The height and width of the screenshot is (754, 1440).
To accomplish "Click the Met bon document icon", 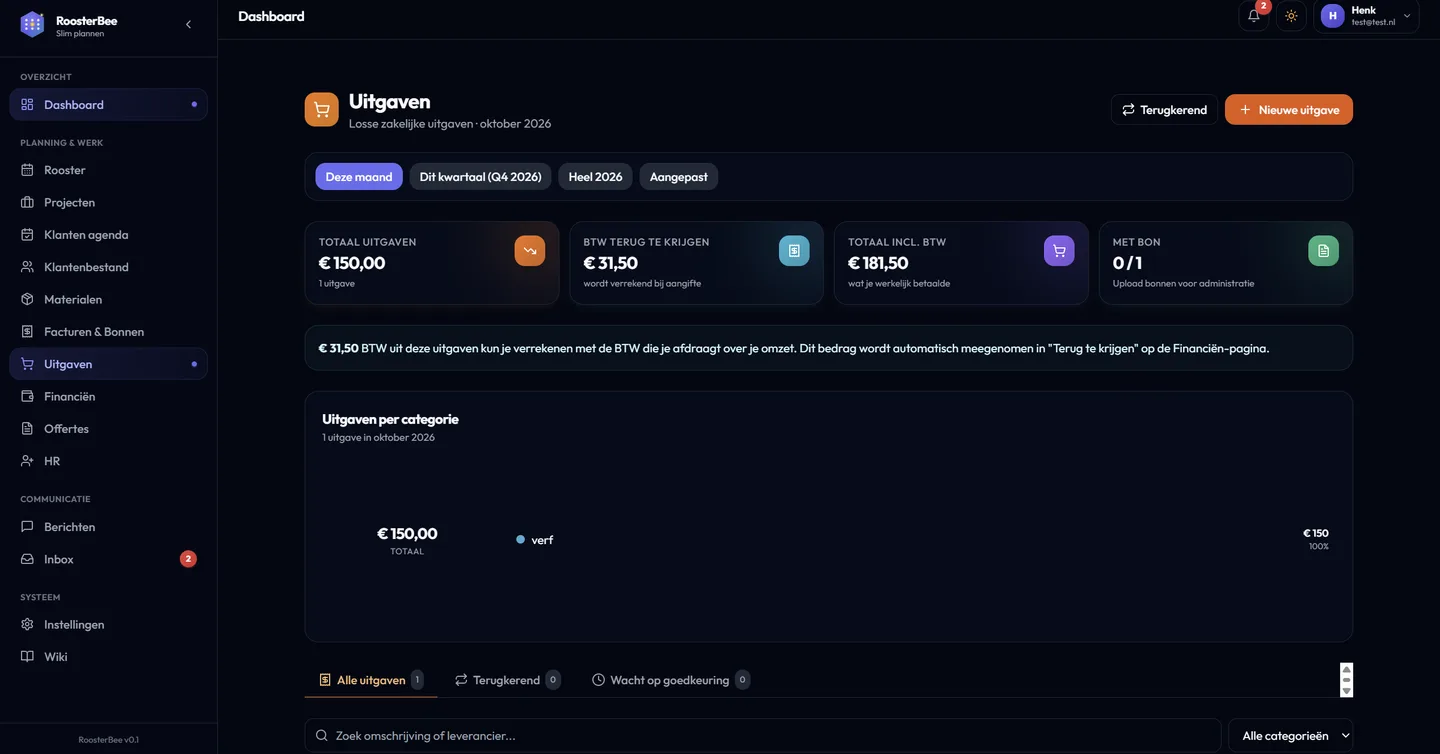I will [x=1323, y=251].
